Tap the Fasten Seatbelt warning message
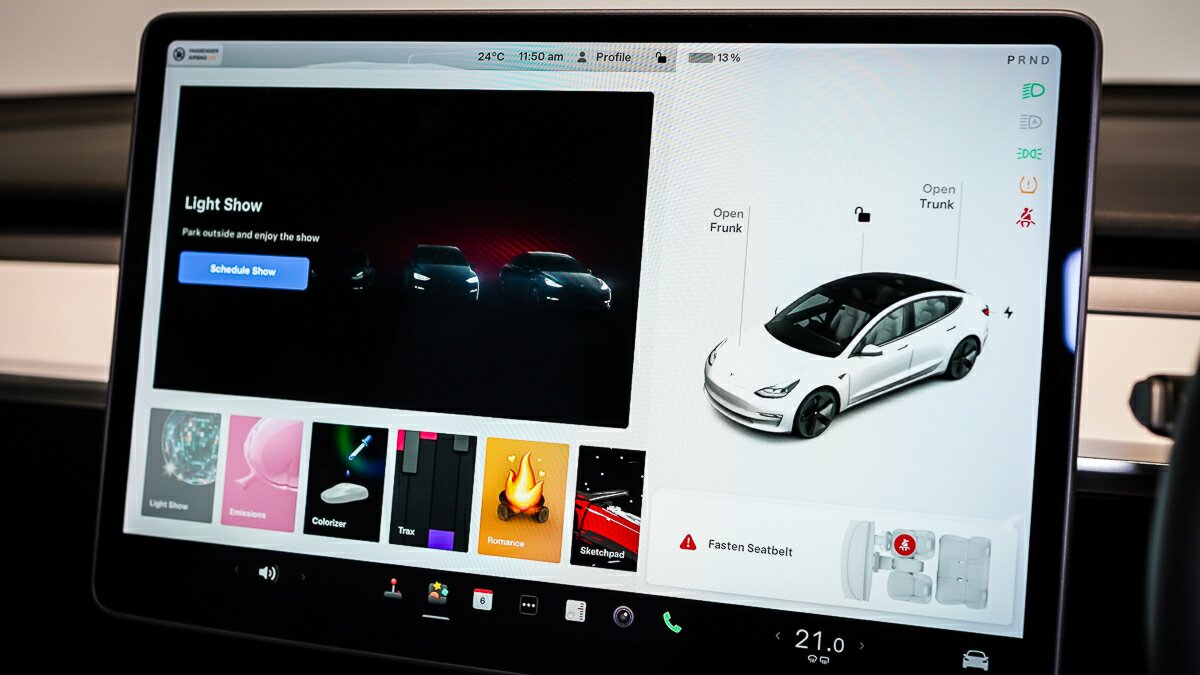The image size is (1200, 675). pos(750,547)
